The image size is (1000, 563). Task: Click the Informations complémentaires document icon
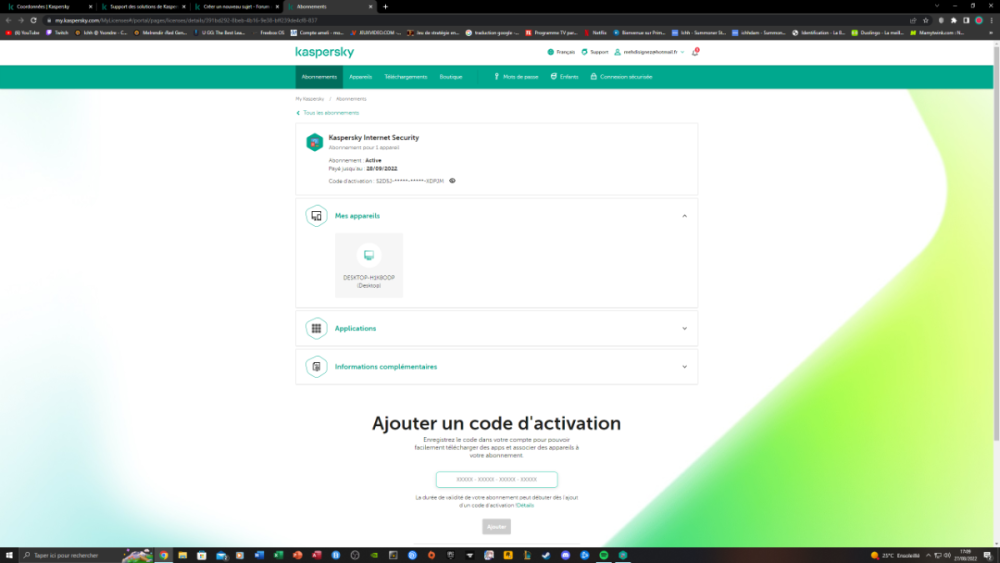[x=316, y=367]
